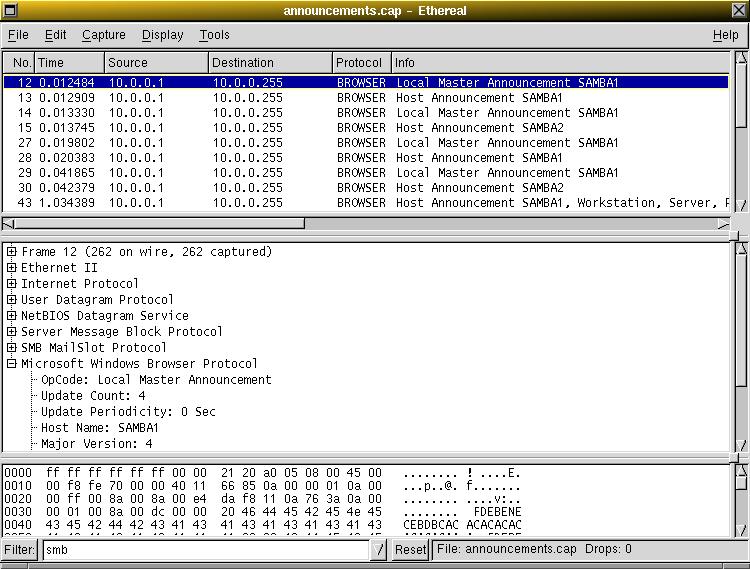Expand the Frame 12 tree node

(11, 252)
